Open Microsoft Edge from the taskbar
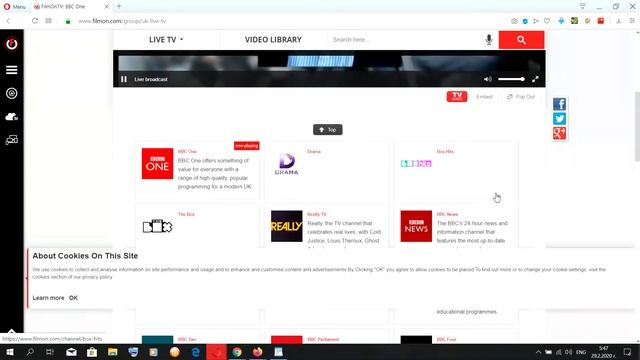The height and width of the screenshot is (360, 640). (196, 352)
